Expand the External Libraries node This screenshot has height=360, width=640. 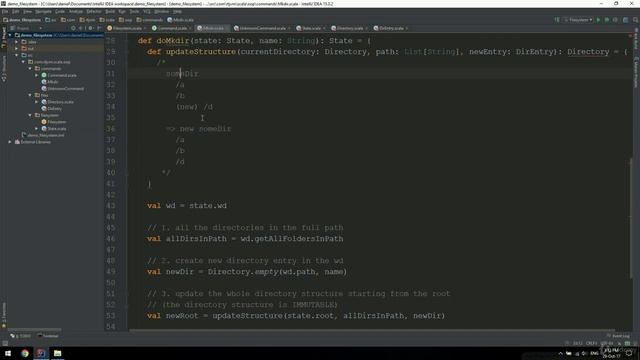point(10,142)
